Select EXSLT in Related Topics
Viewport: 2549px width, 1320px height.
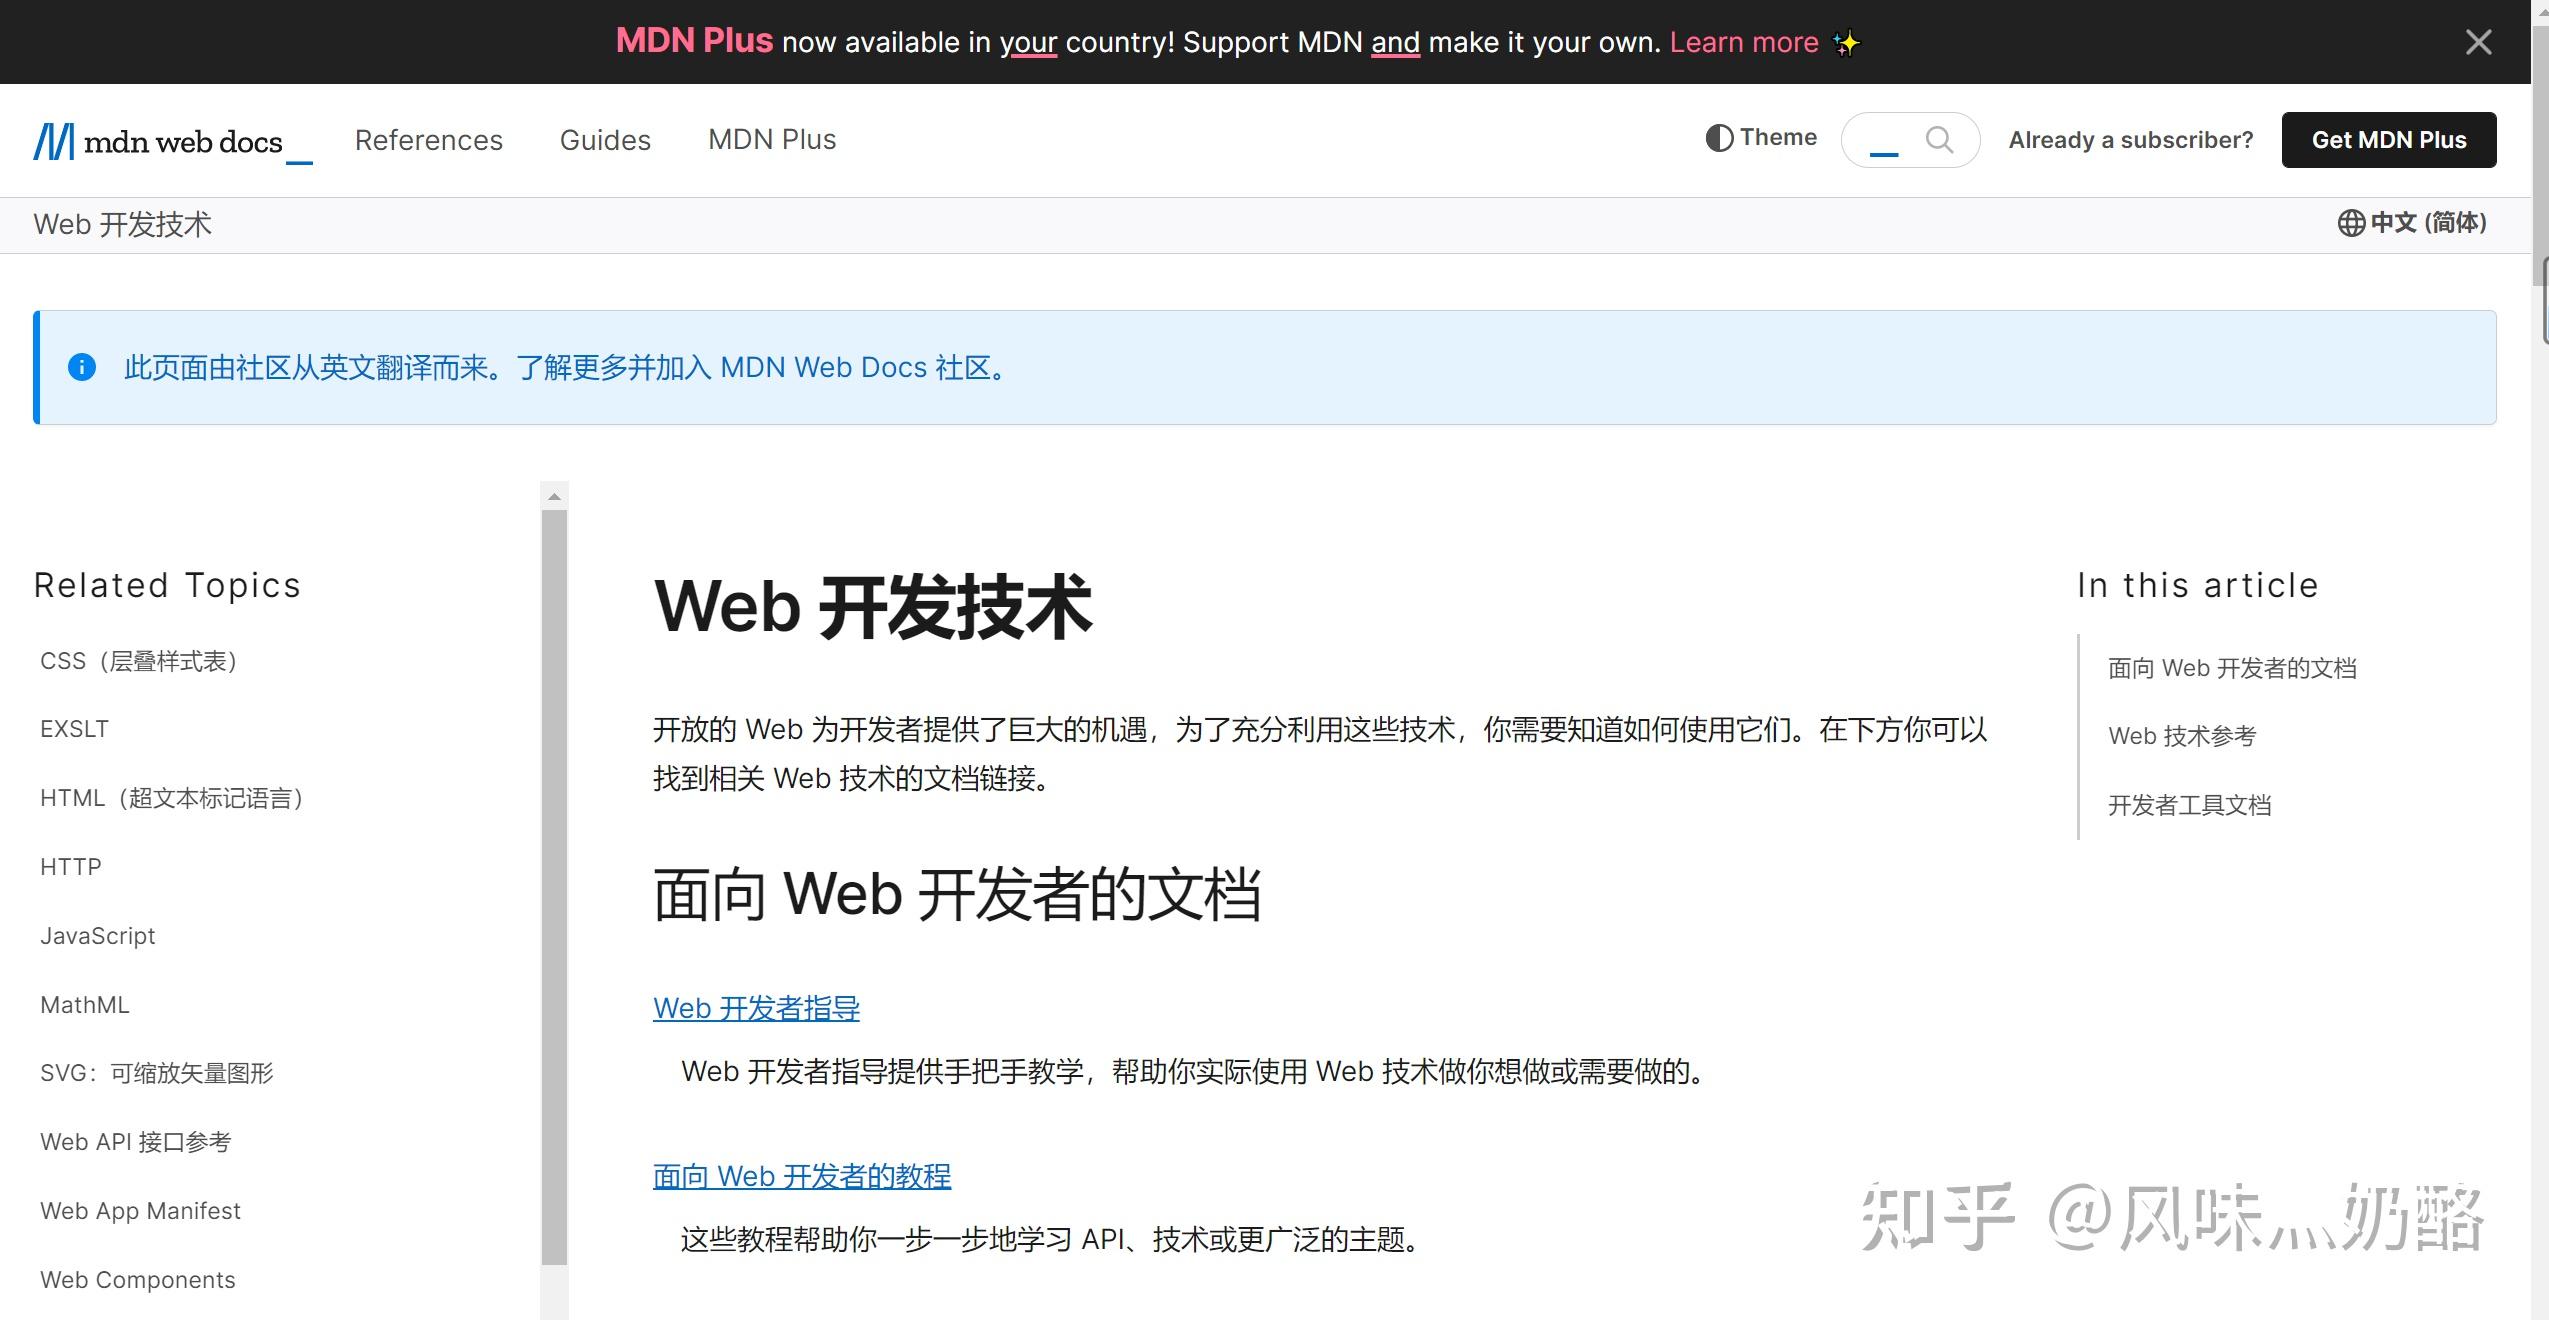pyautogui.click(x=74, y=729)
